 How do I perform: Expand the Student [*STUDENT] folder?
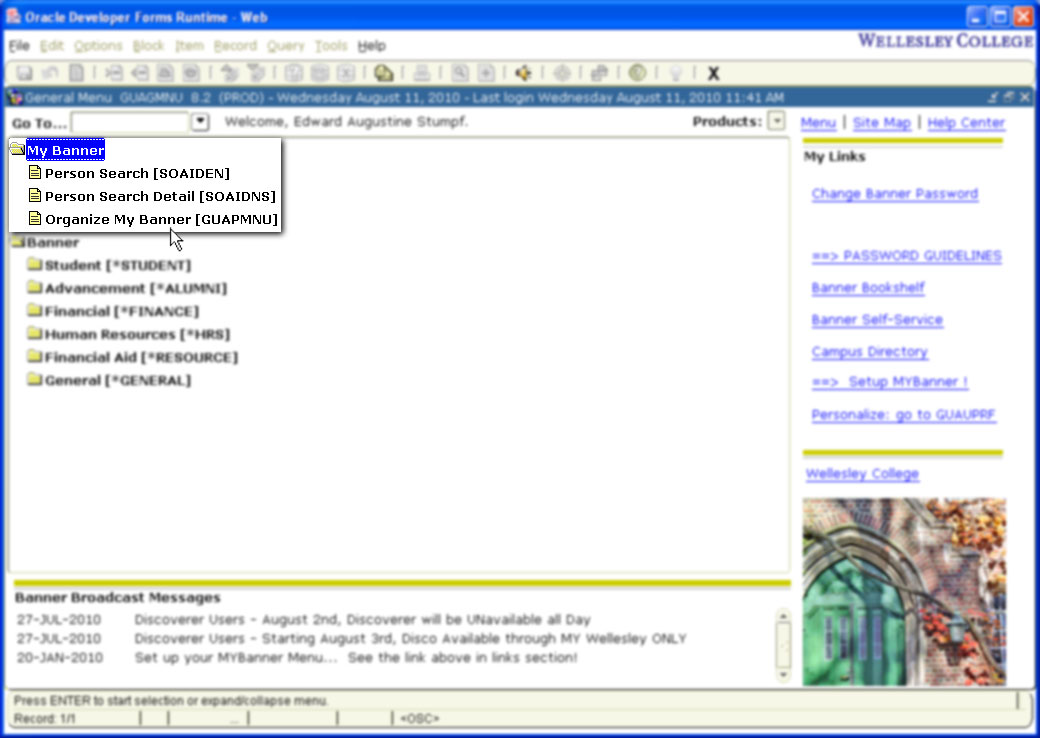click(34, 265)
